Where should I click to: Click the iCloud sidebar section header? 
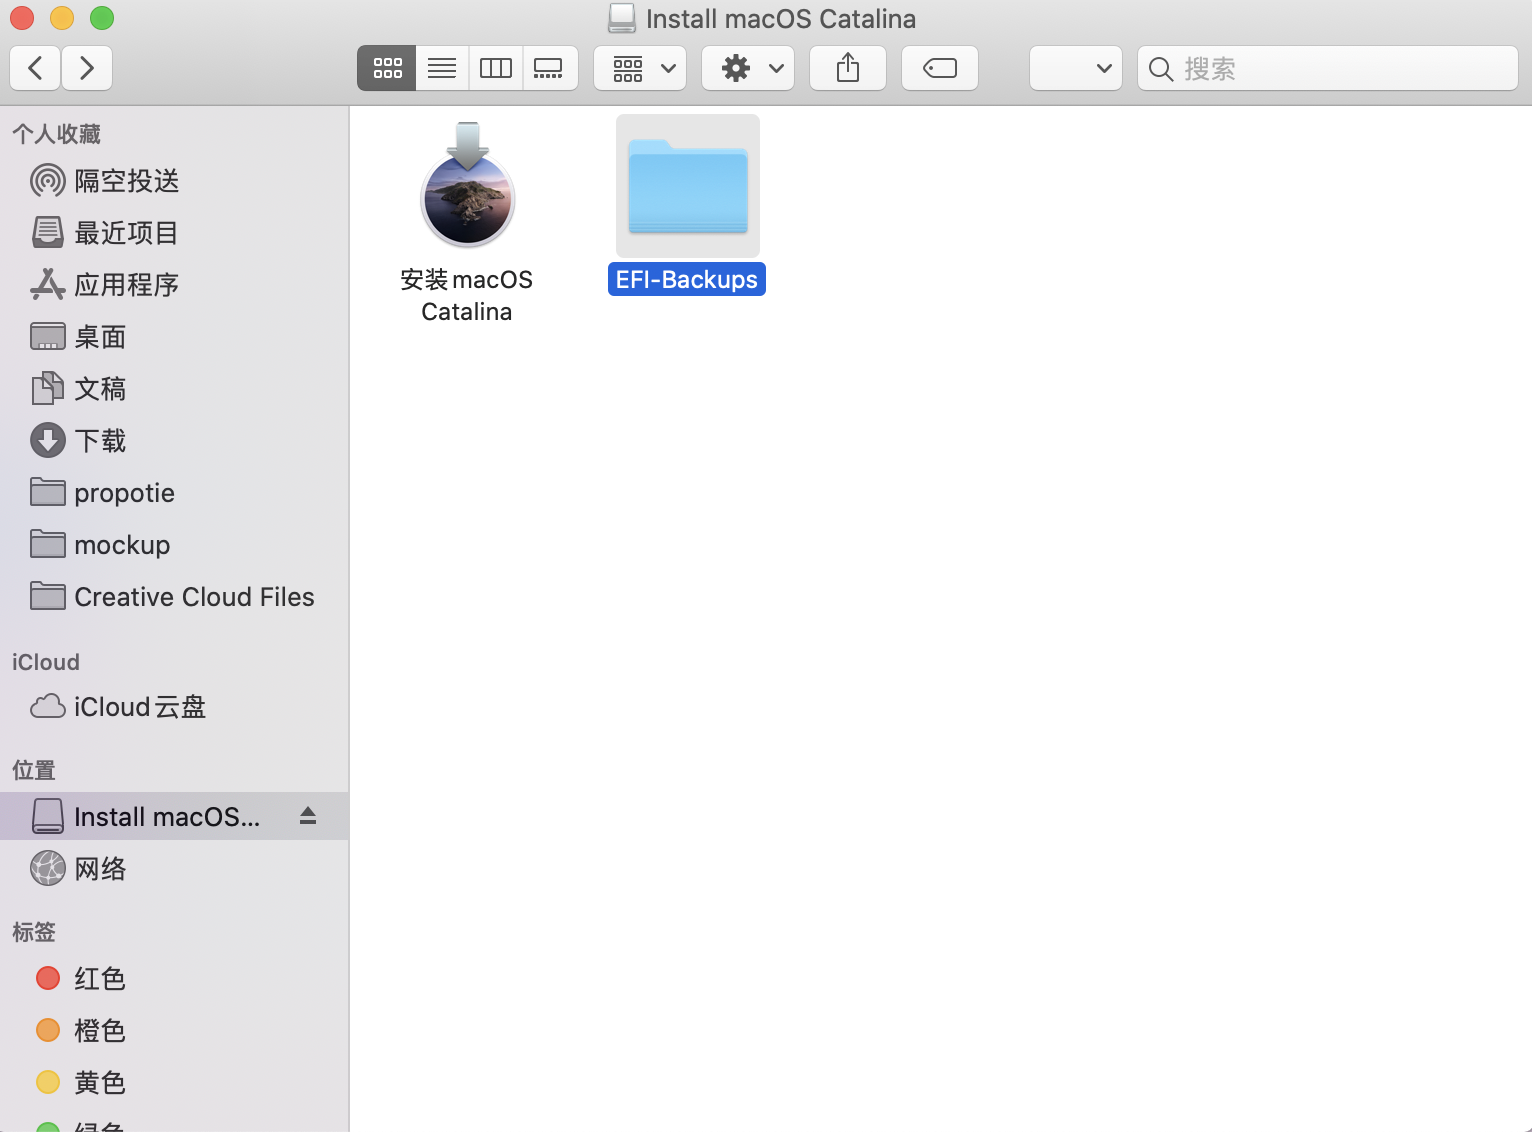(46, 662)
